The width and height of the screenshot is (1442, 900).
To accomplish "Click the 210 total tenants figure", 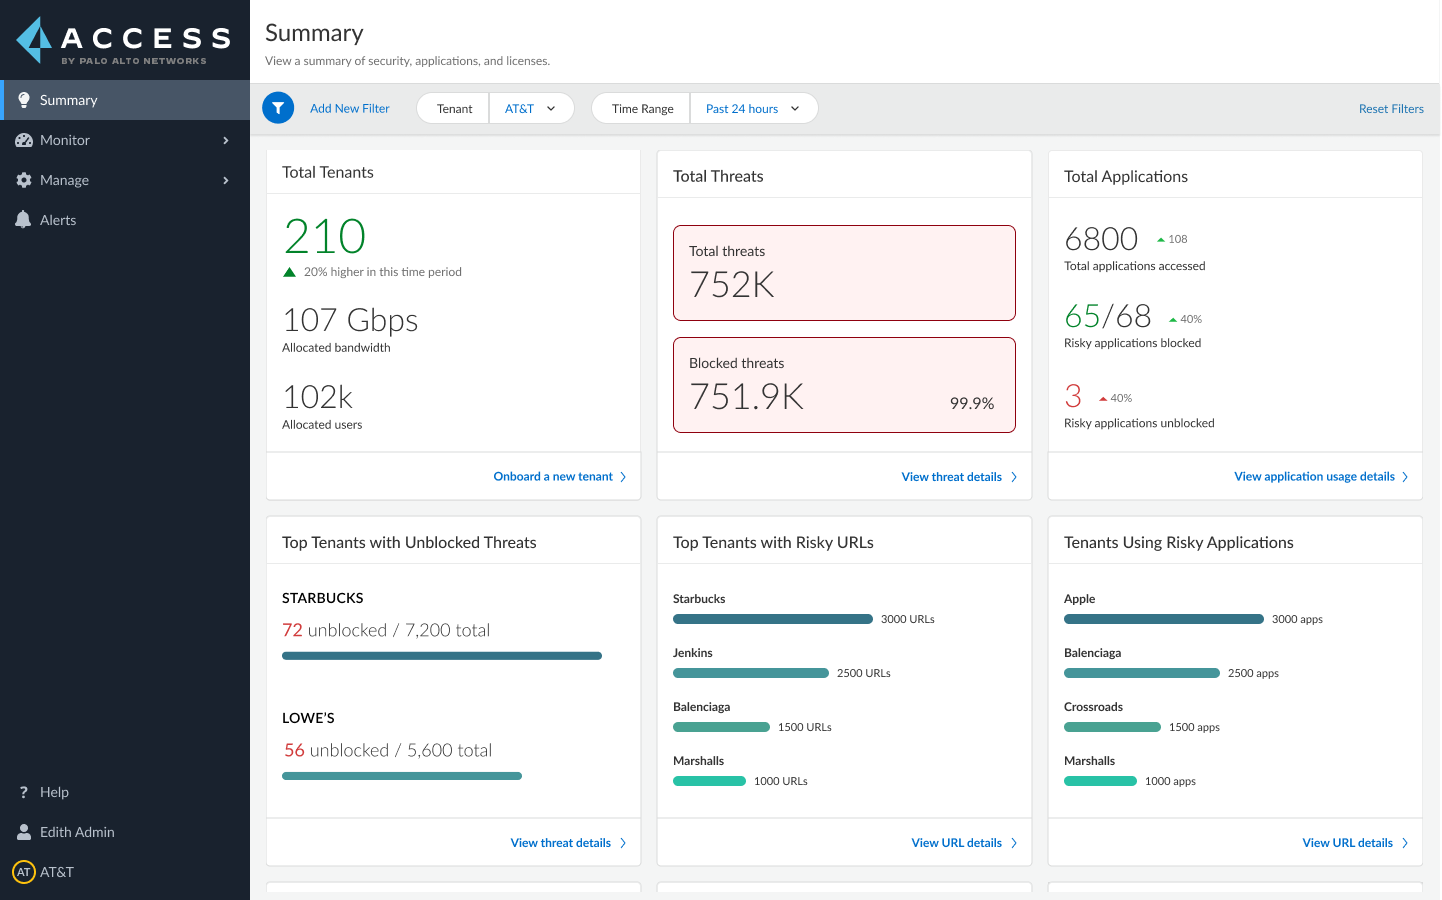I will pos(325,237).
